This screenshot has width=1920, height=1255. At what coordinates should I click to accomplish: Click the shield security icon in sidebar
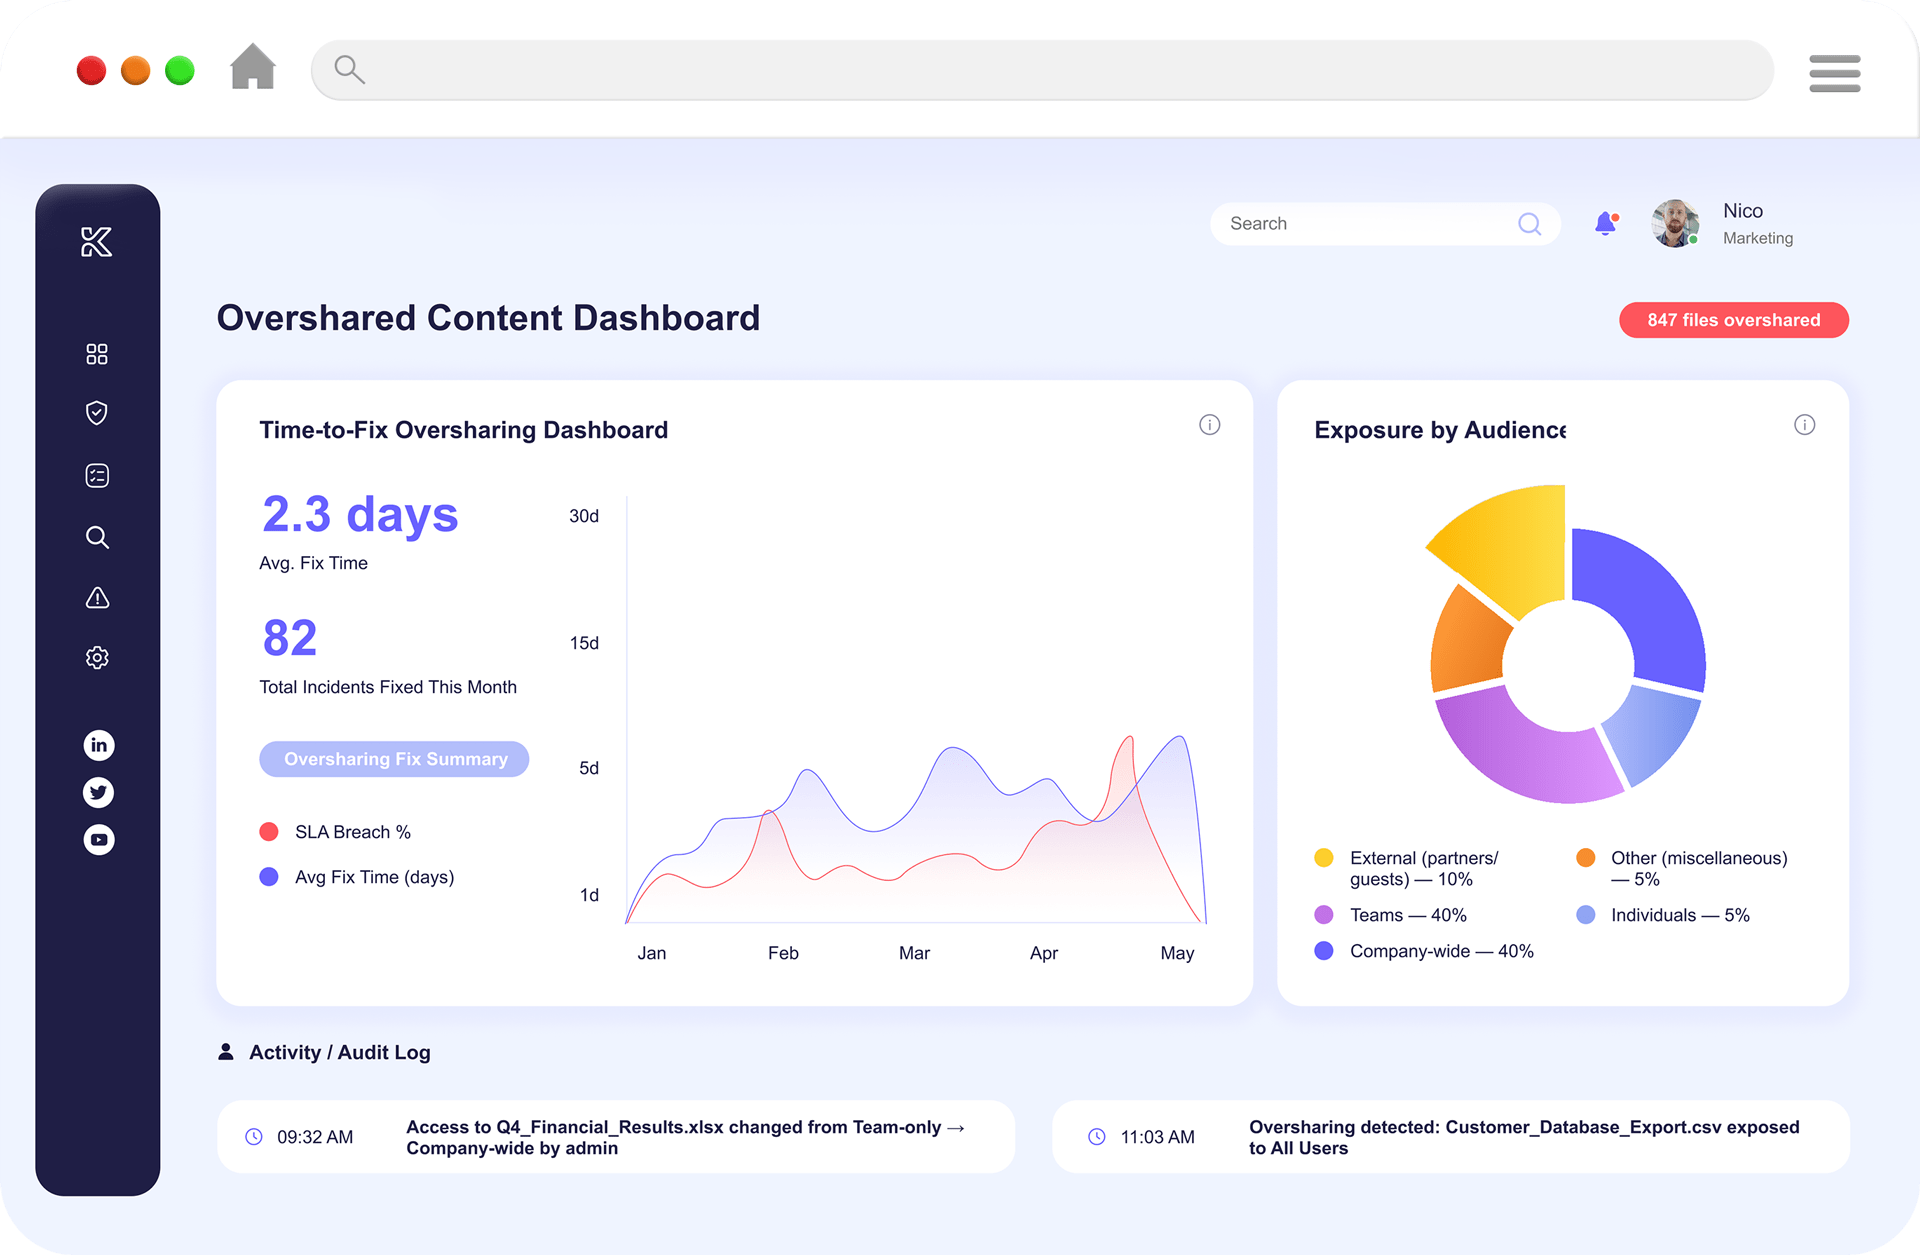coord(97,413)
